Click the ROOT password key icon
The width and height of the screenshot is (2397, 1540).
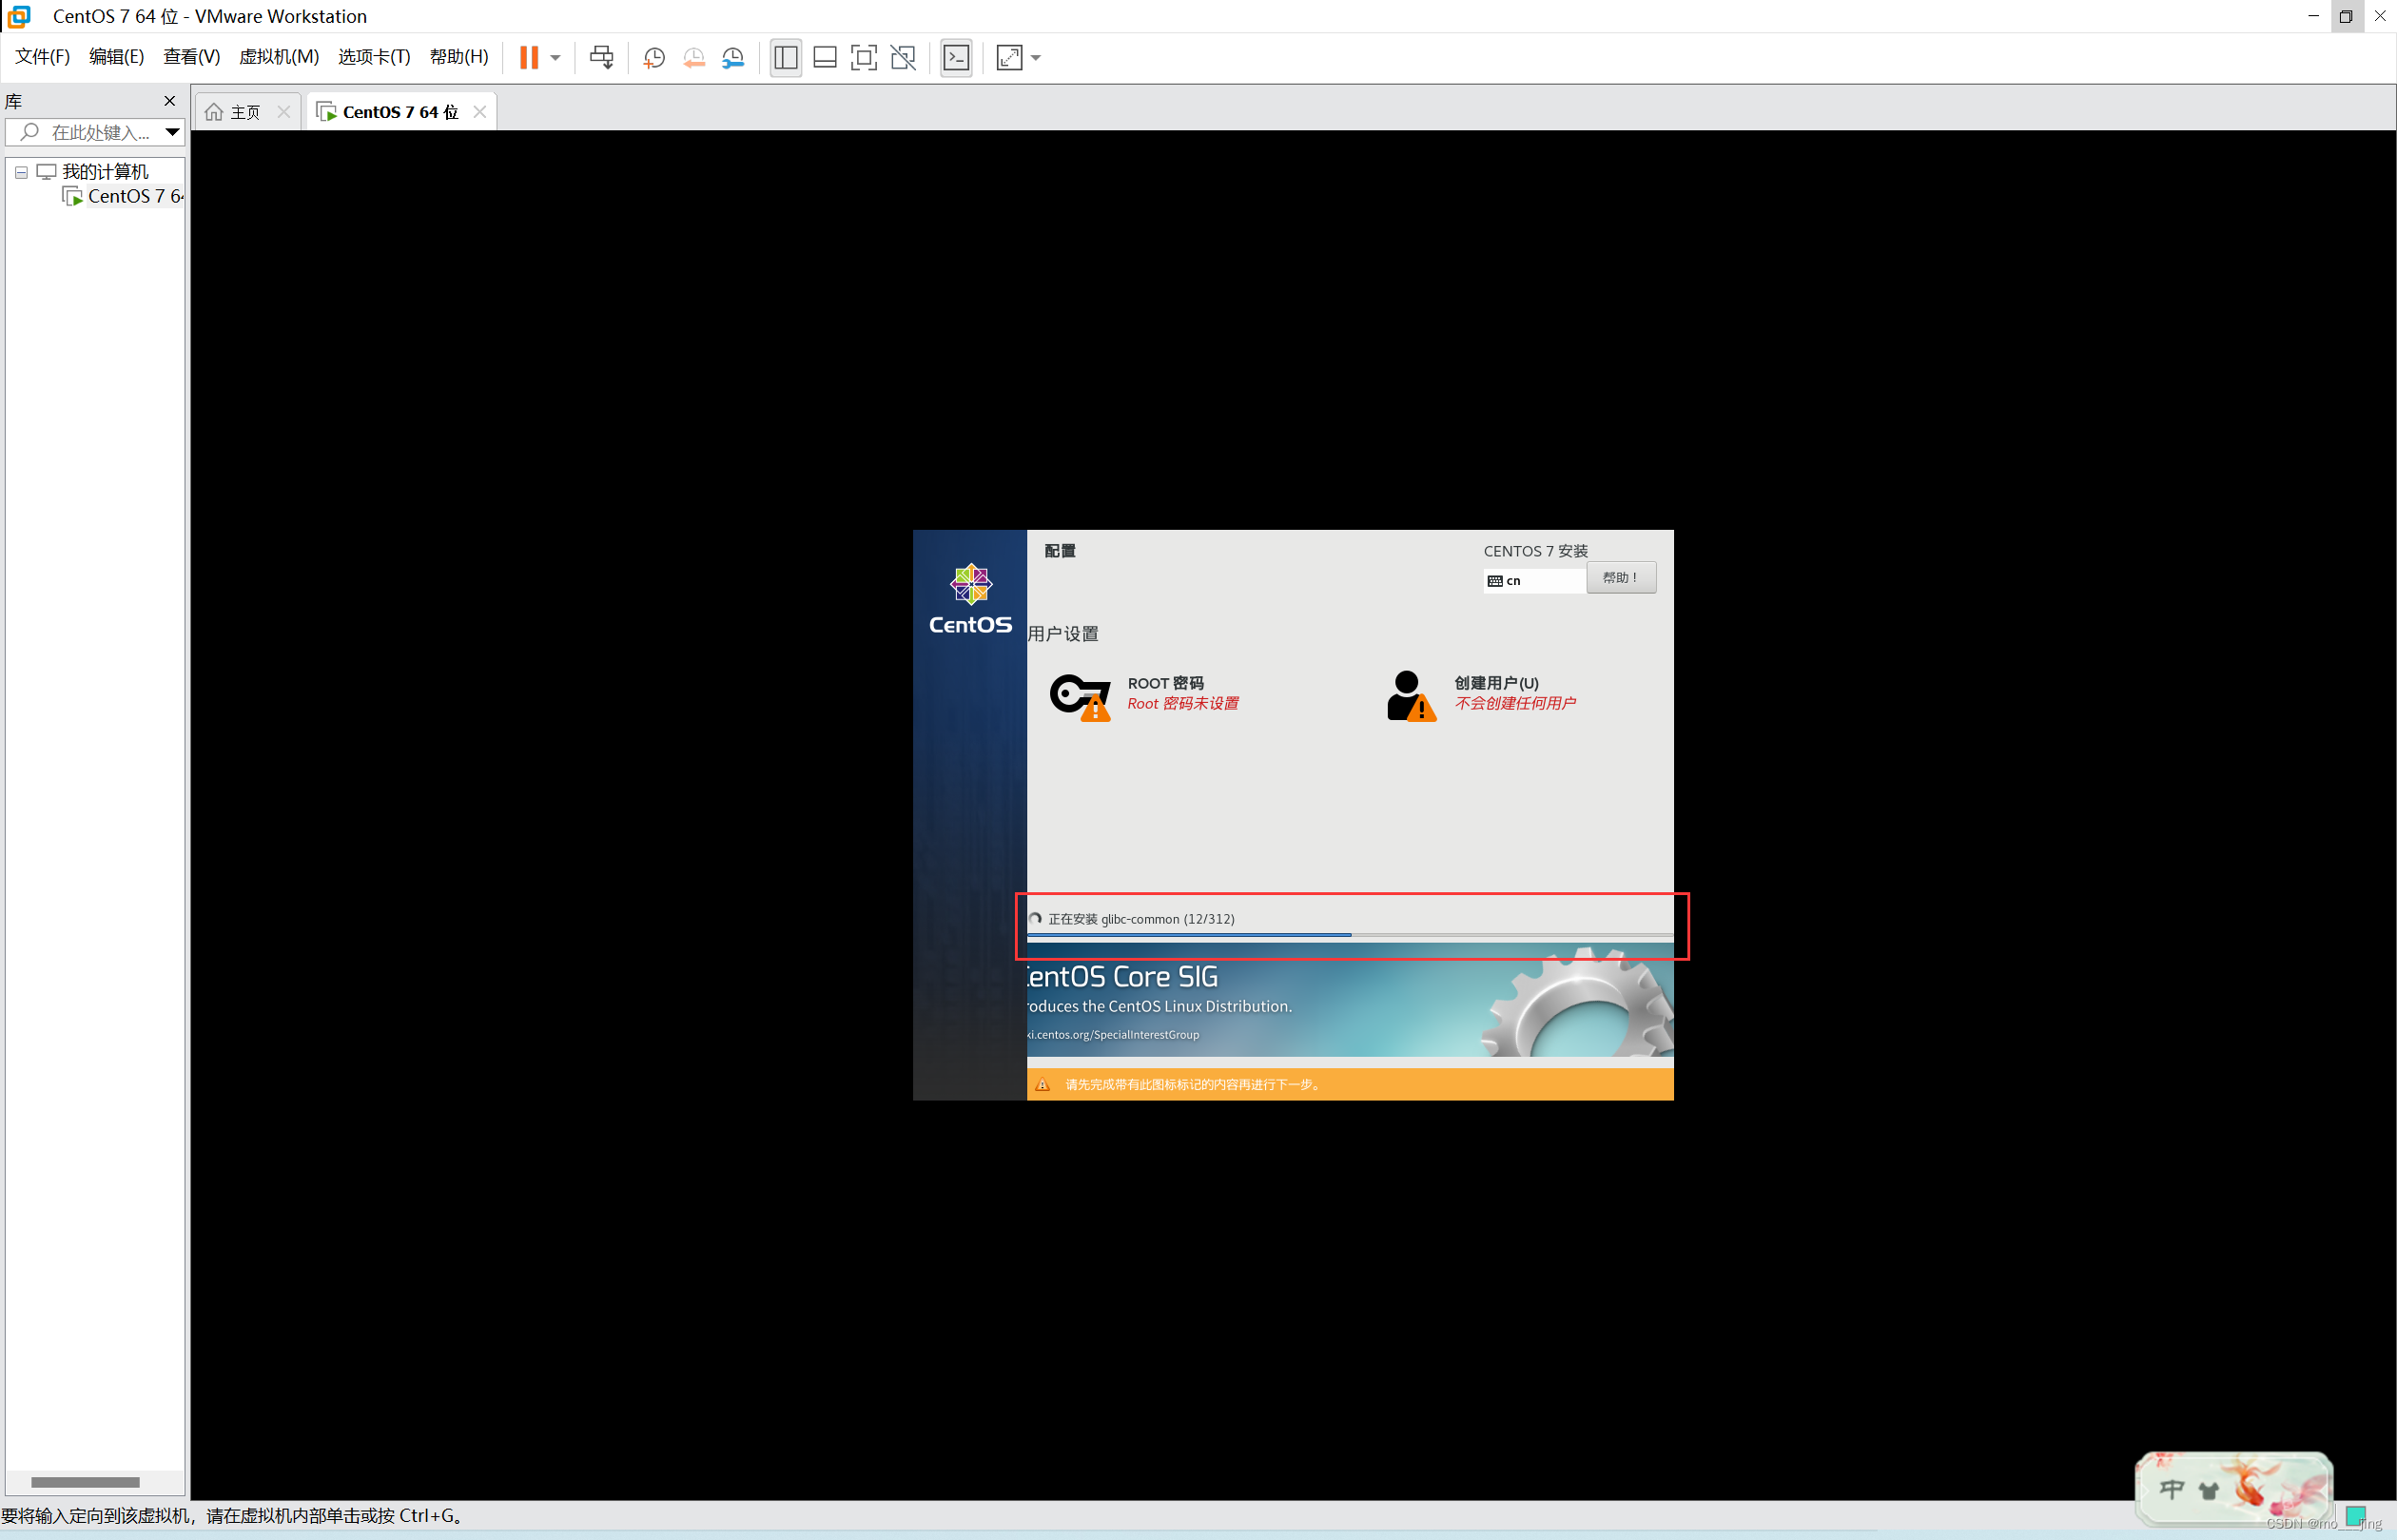click(x=1080, y=695)
